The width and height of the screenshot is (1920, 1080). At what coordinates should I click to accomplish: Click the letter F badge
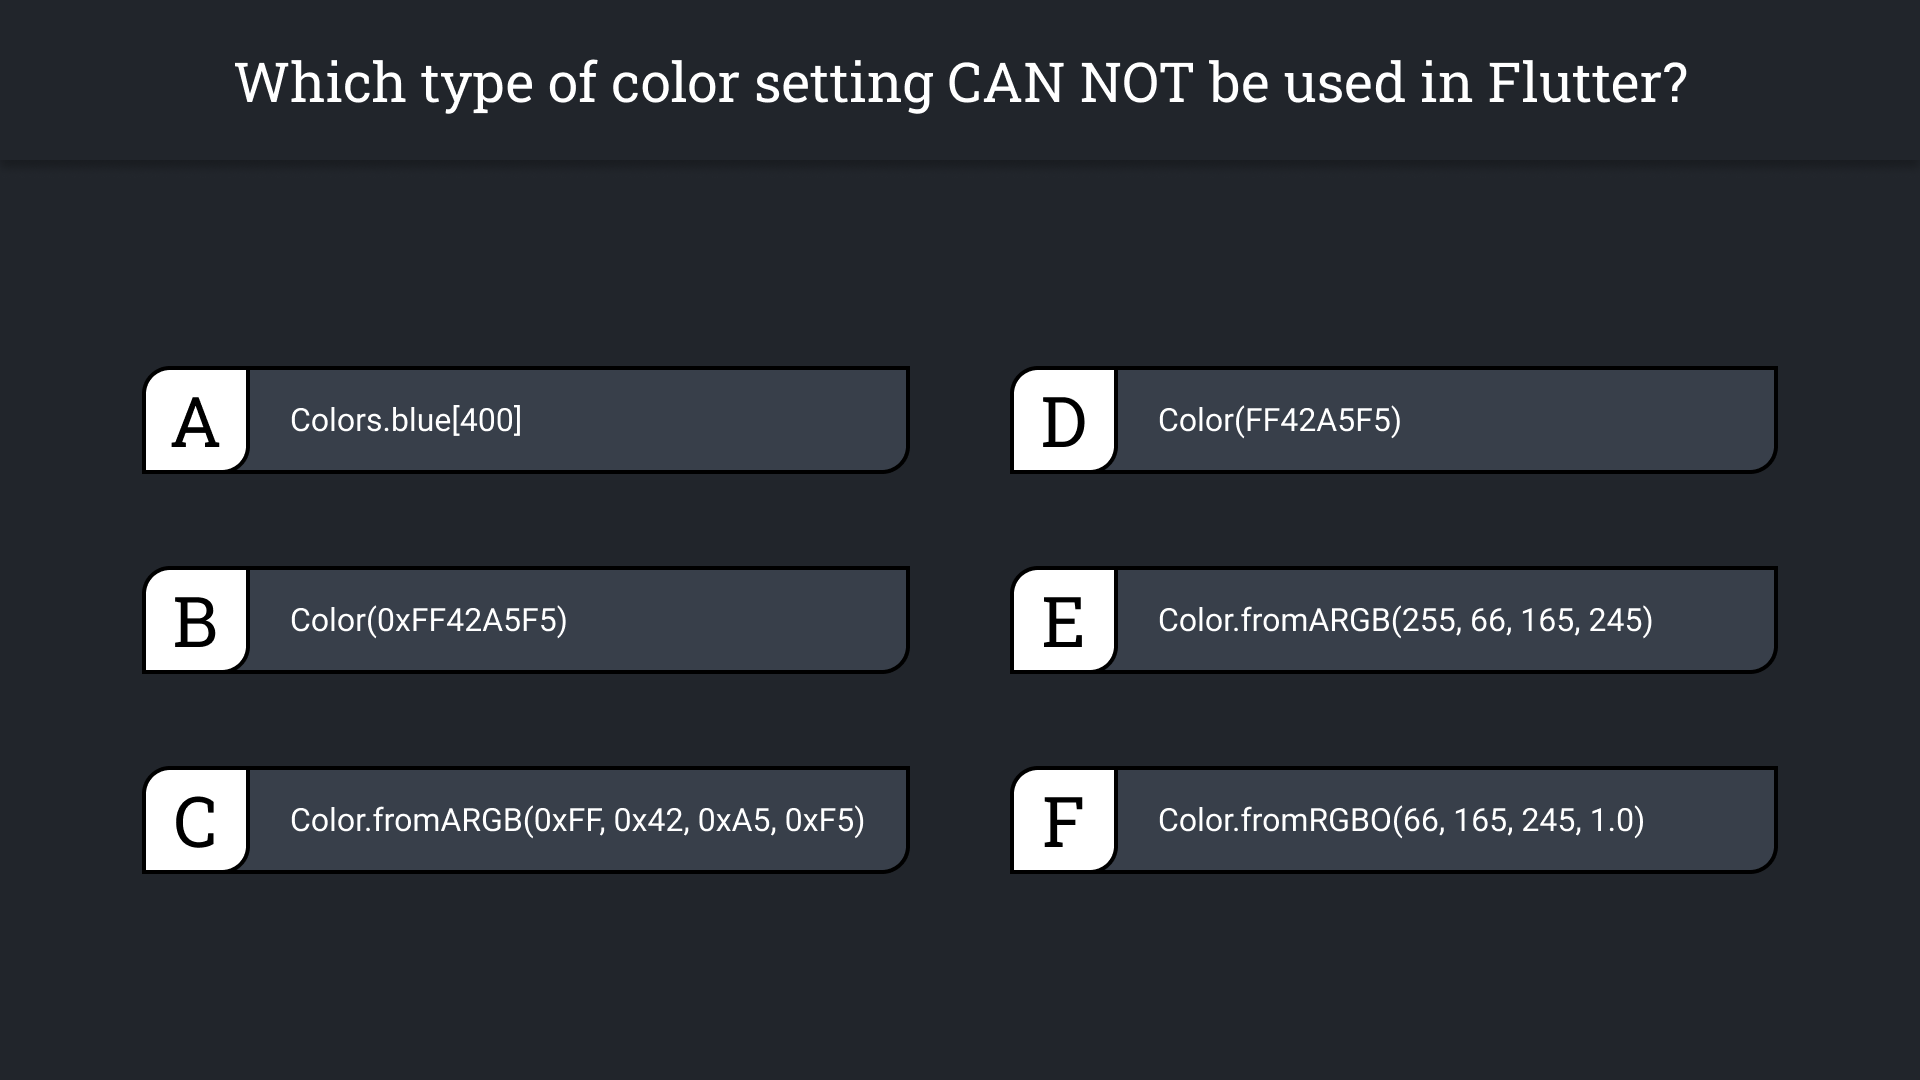1064,821
